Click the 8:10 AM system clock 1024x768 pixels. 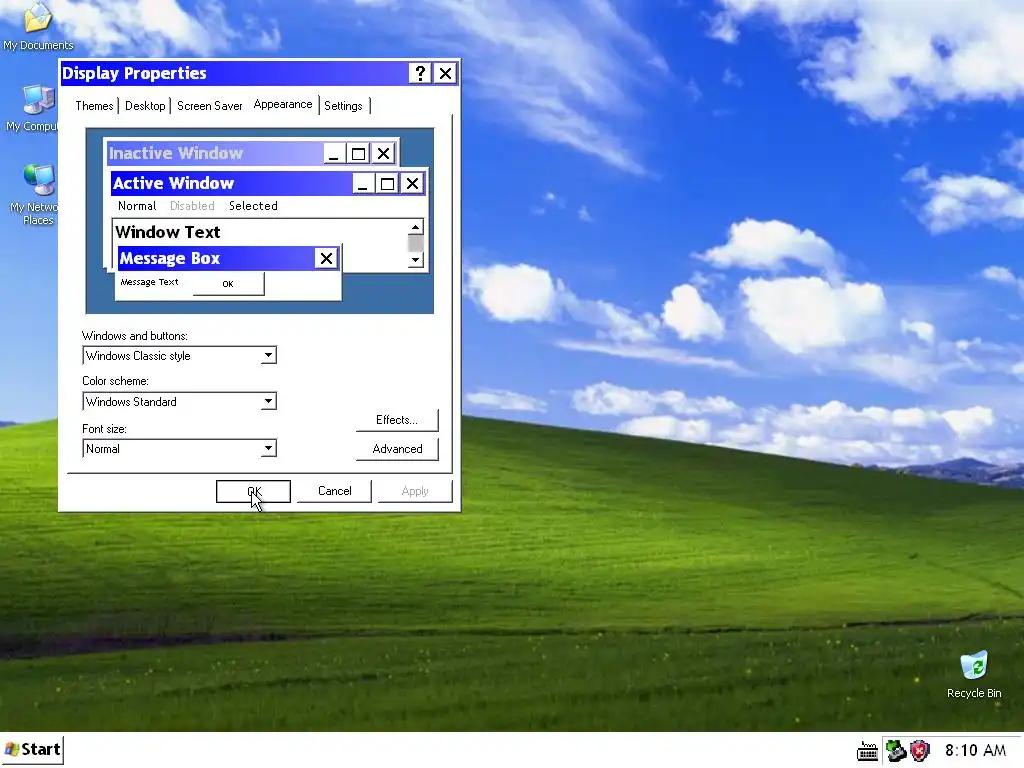(975, 750)
